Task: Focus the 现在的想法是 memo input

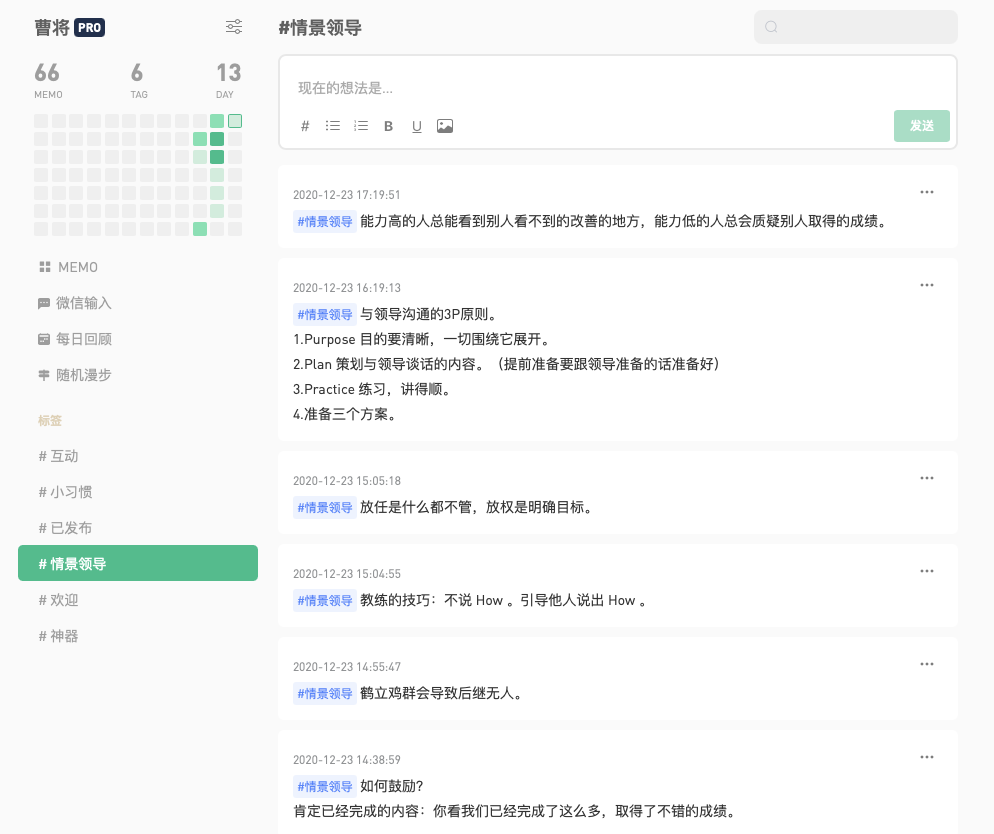Action: [617, 88]
